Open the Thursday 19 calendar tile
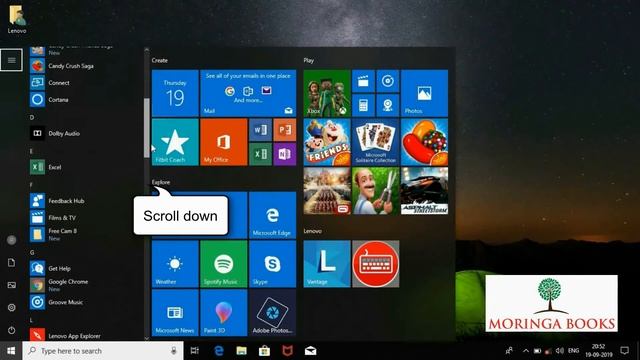 point(175,93)
